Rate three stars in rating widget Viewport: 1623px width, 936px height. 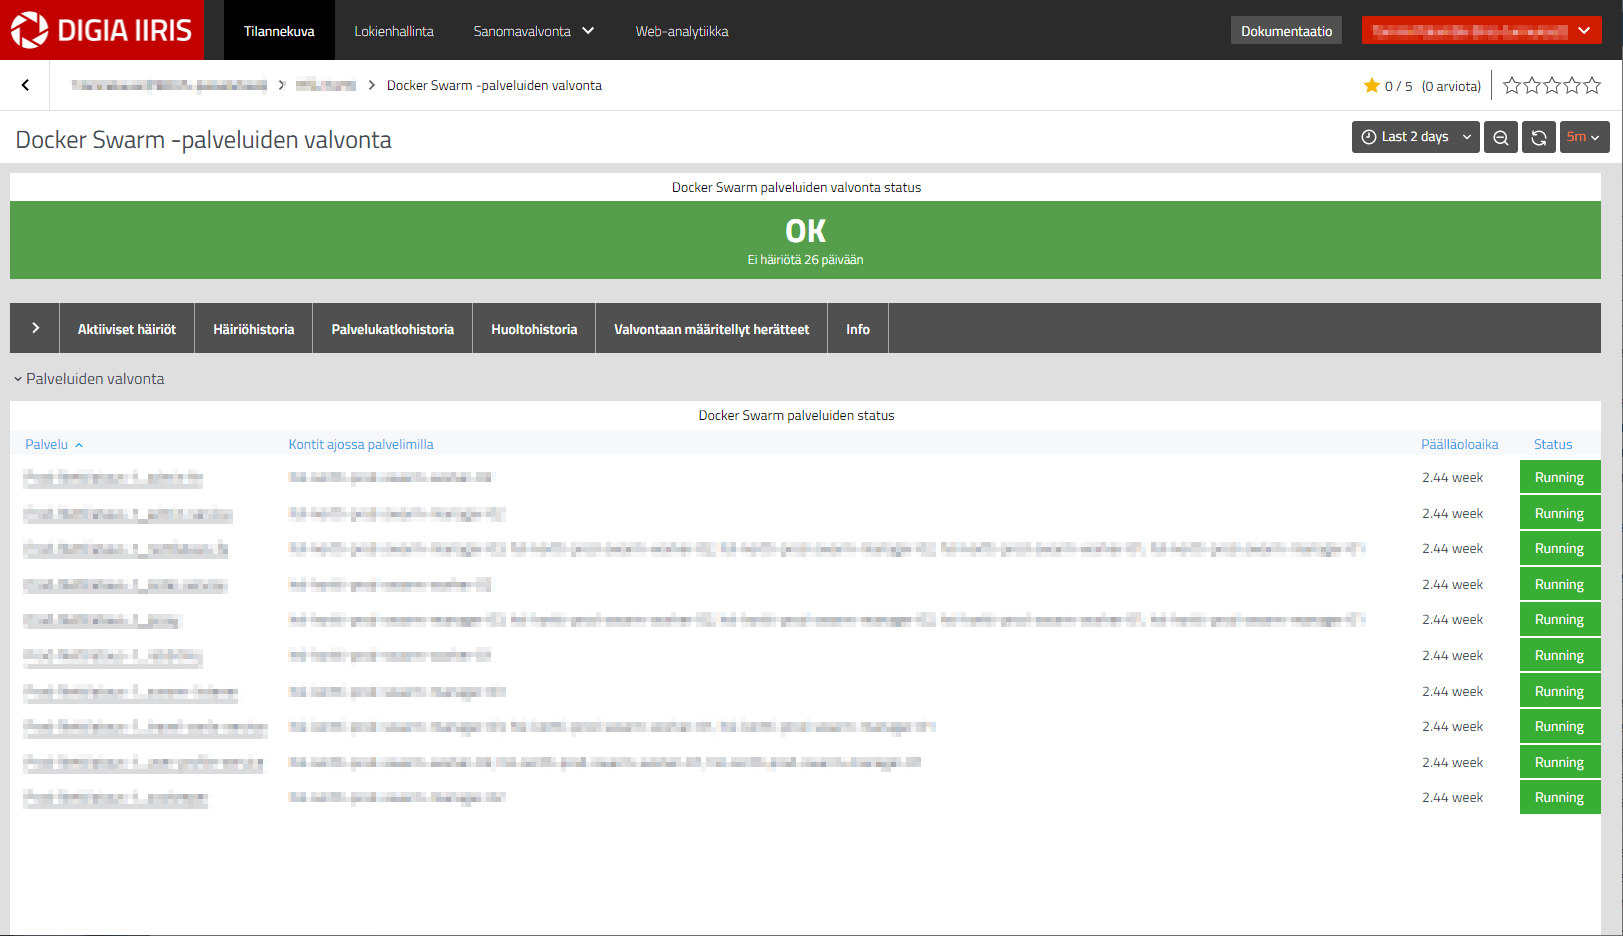(1552, 86)
